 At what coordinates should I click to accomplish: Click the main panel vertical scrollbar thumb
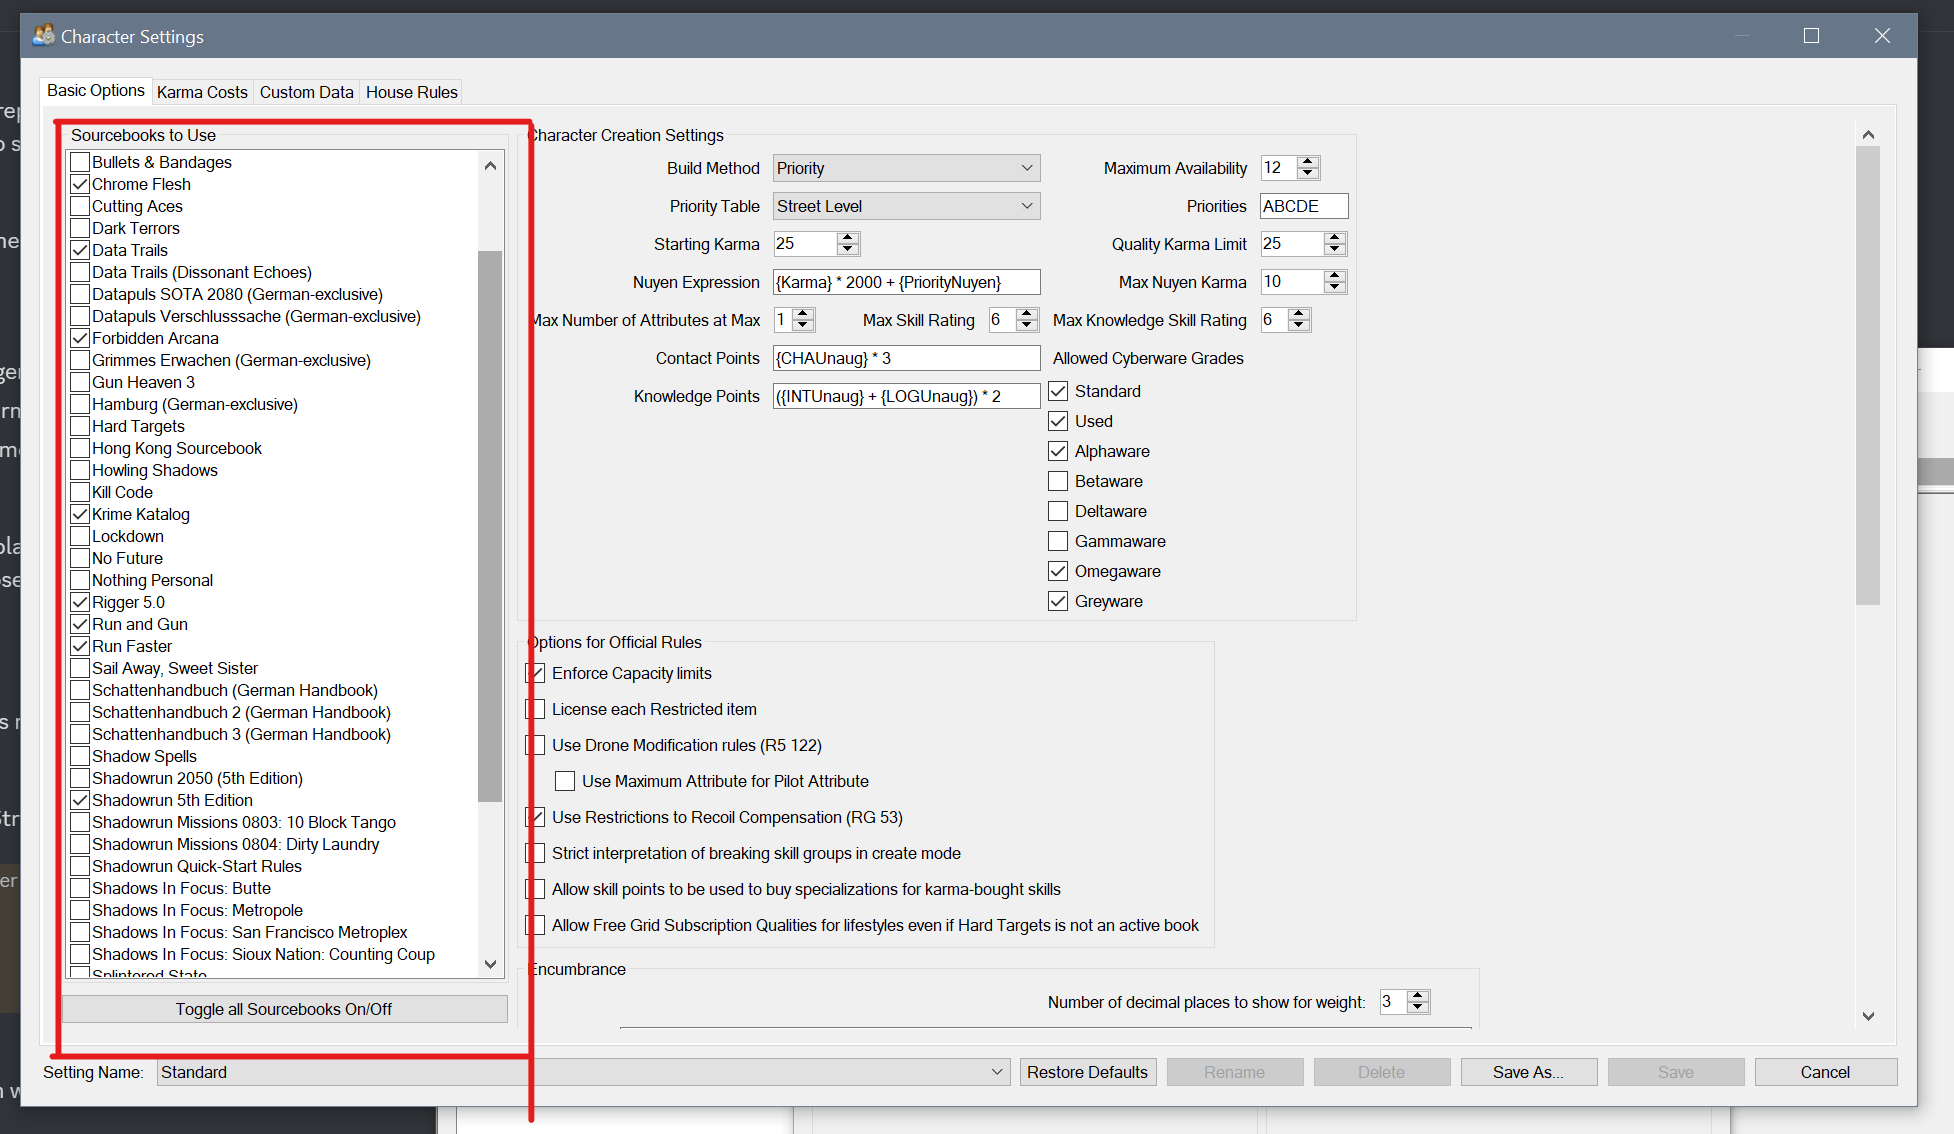pos(1868,376)
